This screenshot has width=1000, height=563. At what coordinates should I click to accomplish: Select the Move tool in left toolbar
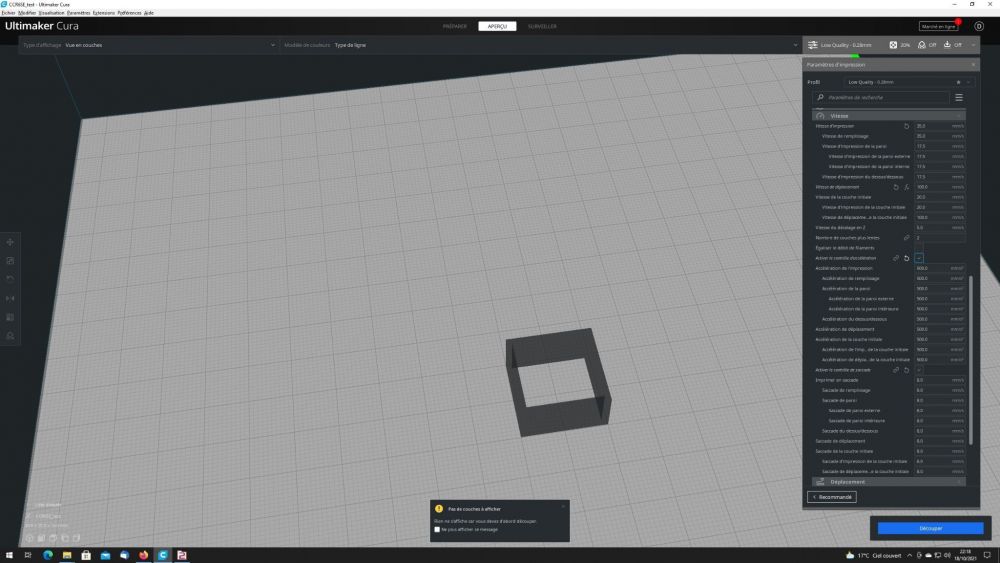point(10,242)
